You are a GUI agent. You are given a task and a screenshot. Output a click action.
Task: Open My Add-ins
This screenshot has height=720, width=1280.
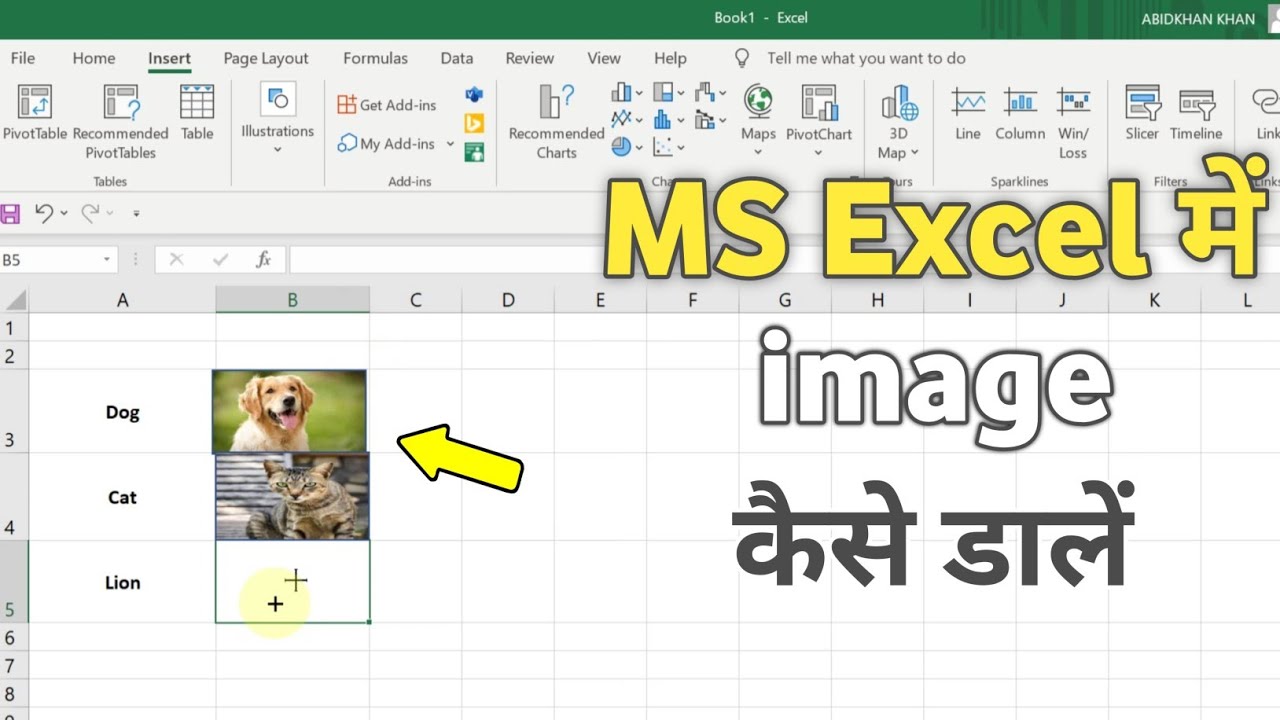(386, 144)
